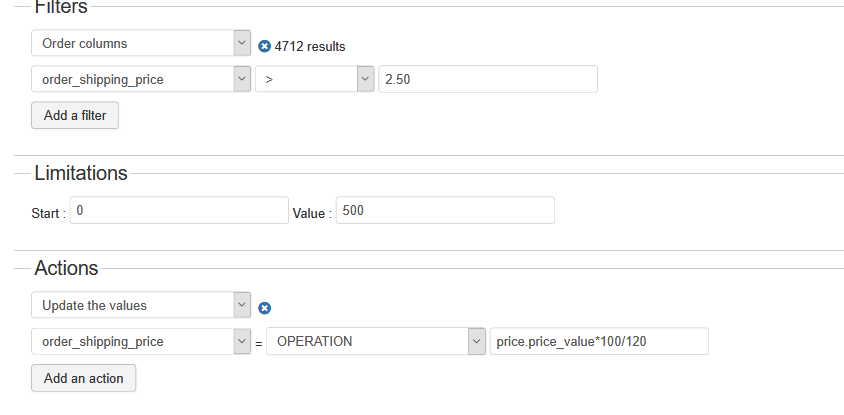Image resolution: width=844 pixels, height=415 pixels.
Task: Click the 4712 results text
Action: (x=310, y=46)
